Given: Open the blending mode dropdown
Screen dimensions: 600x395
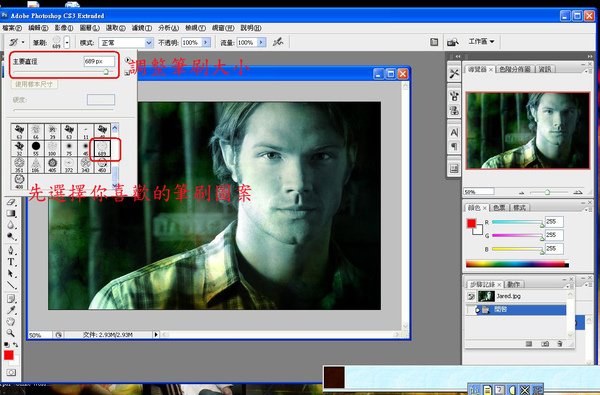Looking at the screenshot, I should tap(126, 42).
